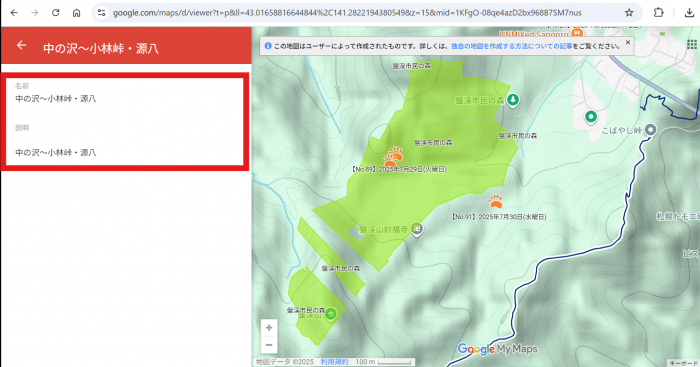View site information icon in address bar
700x367 pixels.
coord(102,13)
